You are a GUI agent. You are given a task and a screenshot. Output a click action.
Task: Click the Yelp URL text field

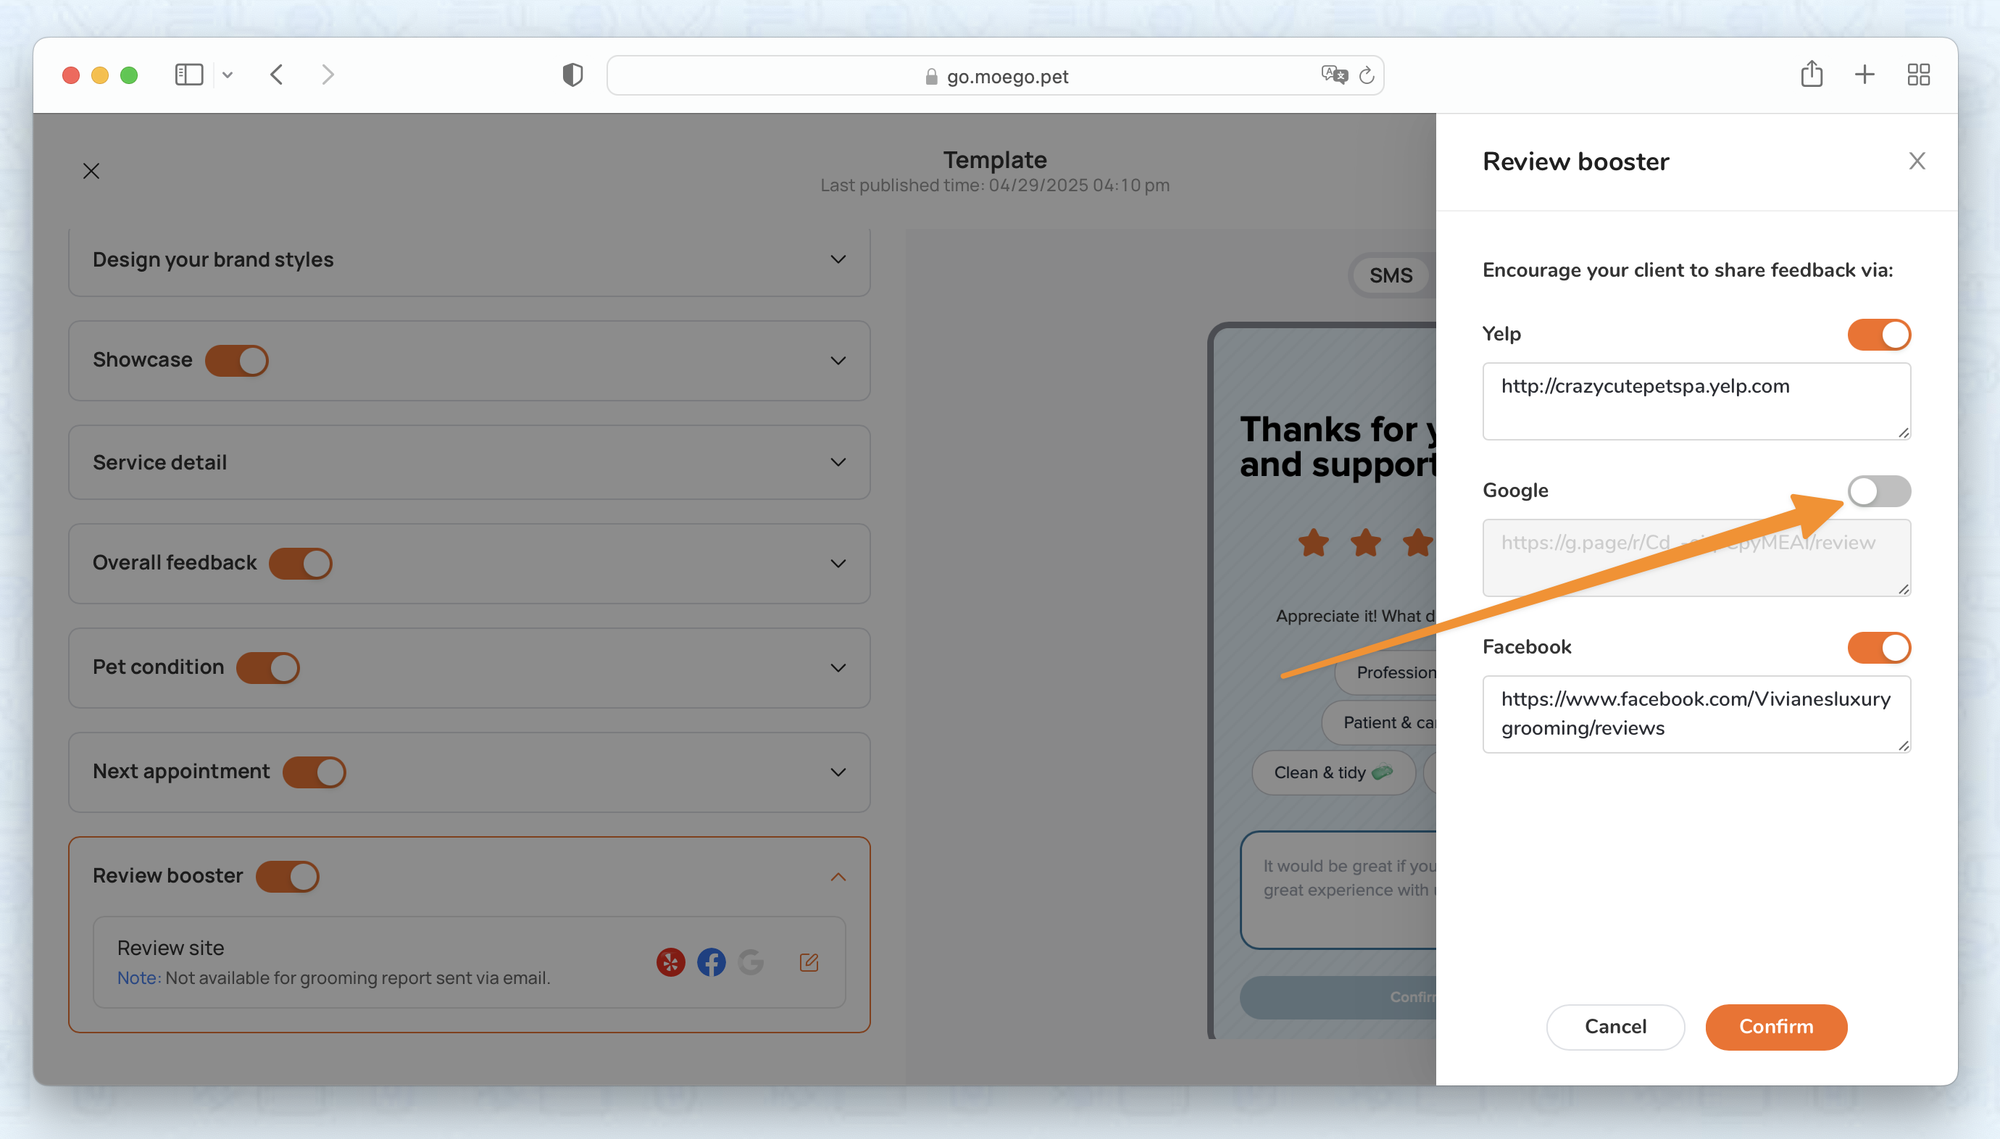pos(1696,401)
